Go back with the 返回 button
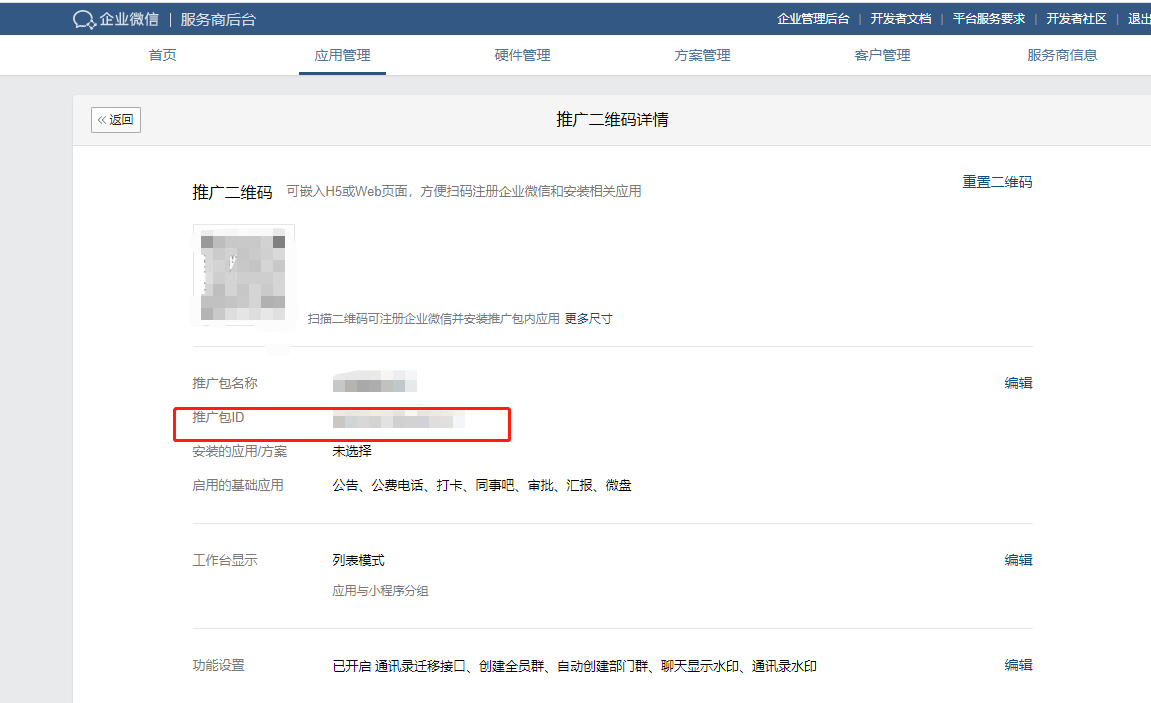Image resolution: width=1151 pixels, height=703 pixels. click(116, 120)
